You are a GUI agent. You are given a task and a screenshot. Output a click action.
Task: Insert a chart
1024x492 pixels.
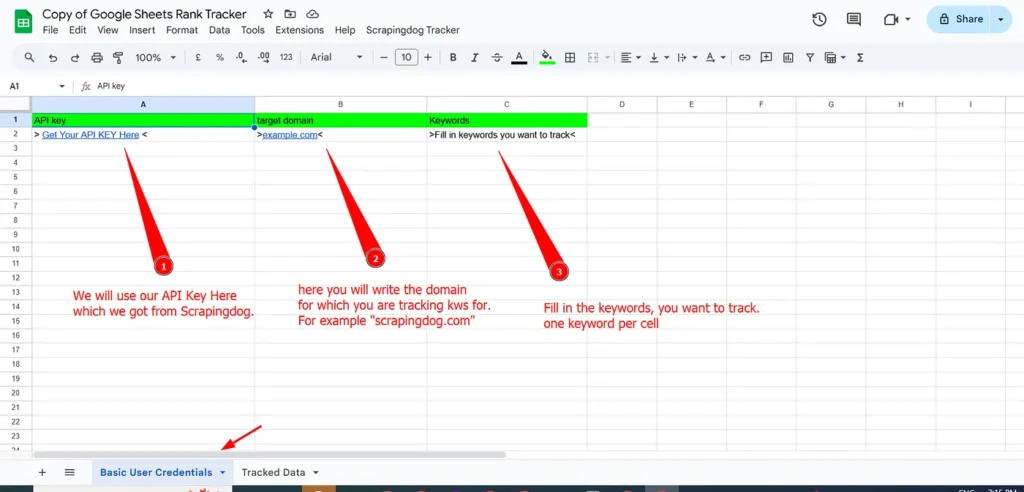(x=788, y=57)
